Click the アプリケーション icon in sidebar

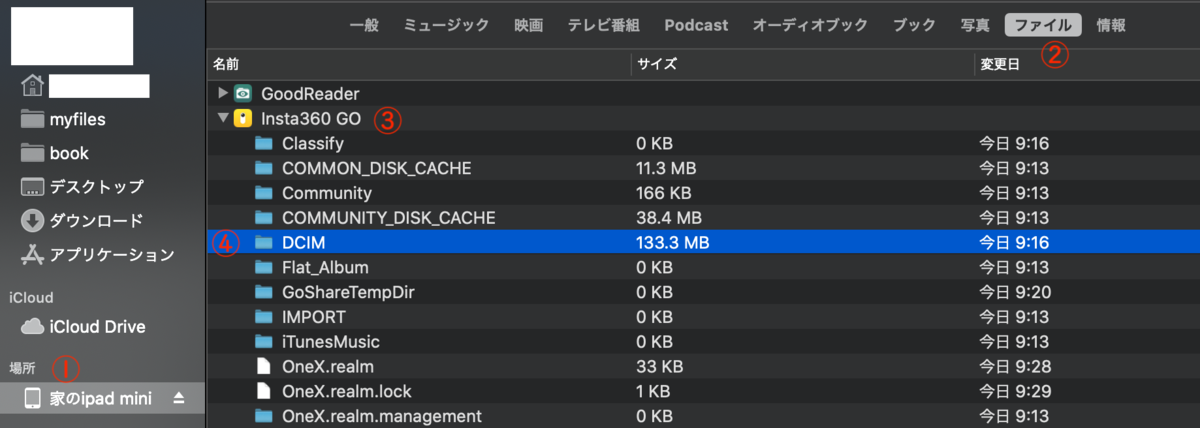(x=32, y=255)
